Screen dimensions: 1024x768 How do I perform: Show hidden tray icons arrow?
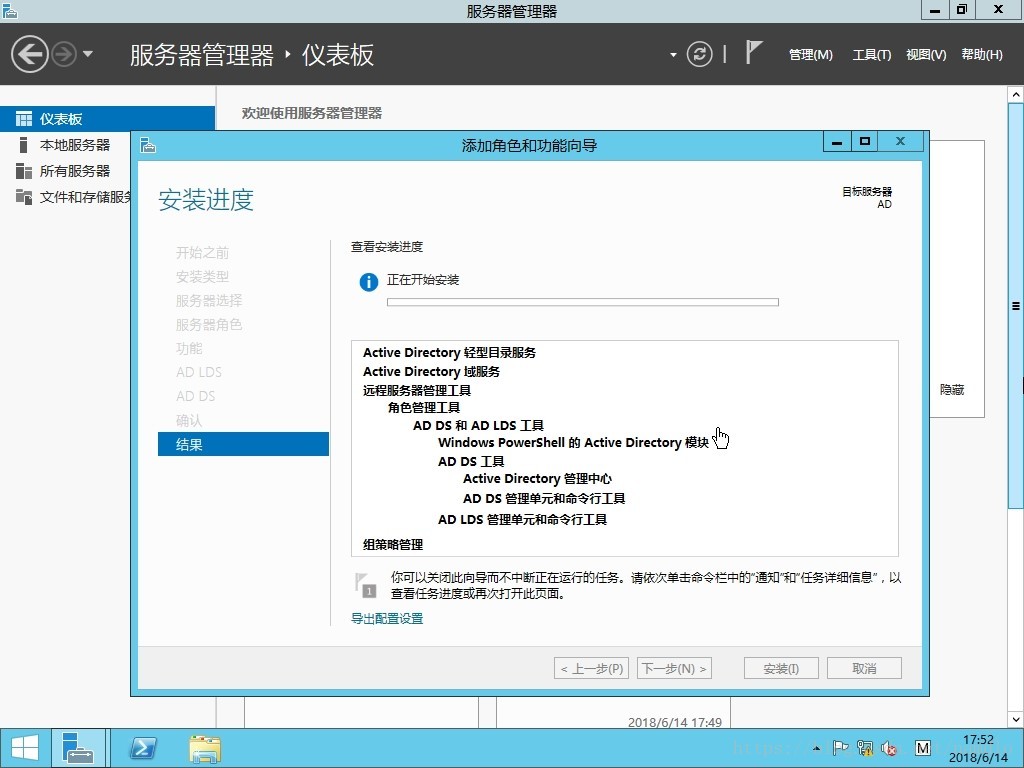[816, 748]
